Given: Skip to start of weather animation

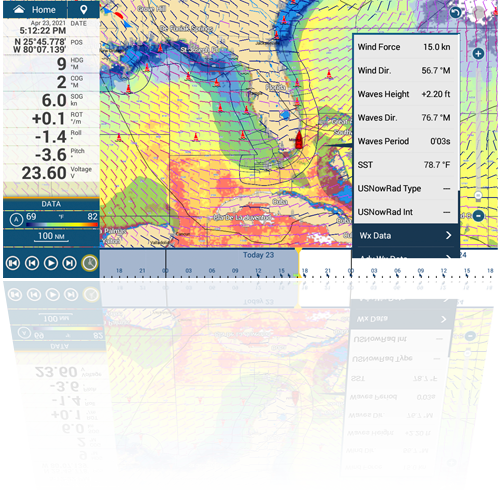Looking at the screenshot, I should click(13, 263).
